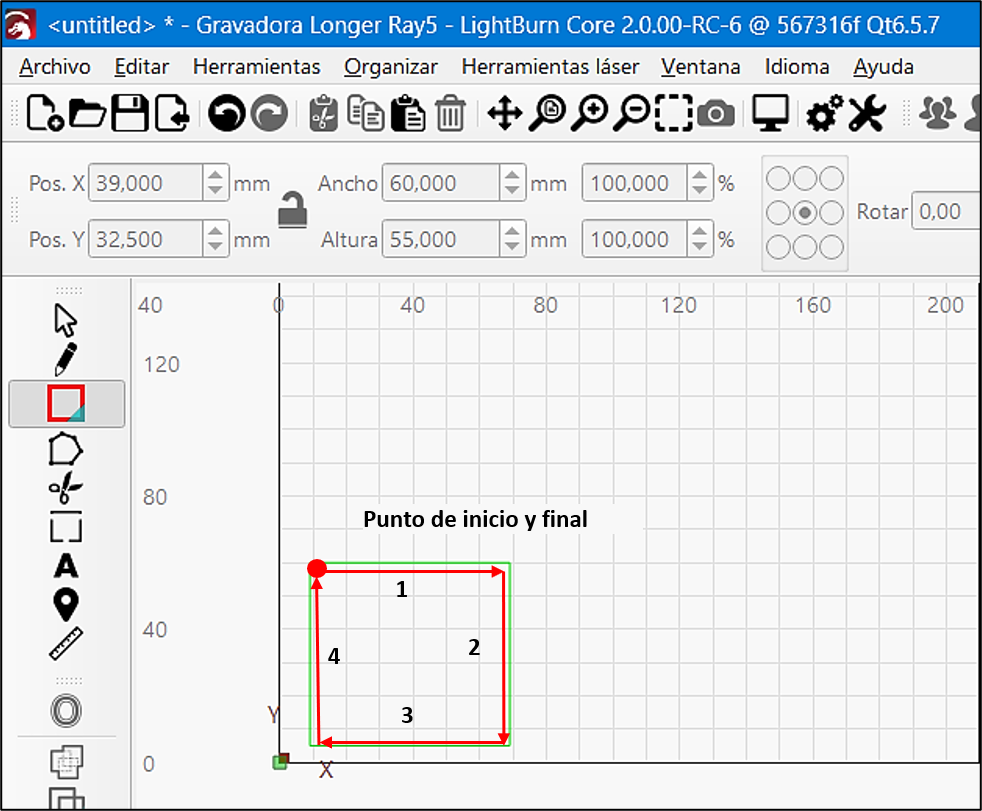Choose the Draw lines pencil tool
This screenshot has width=982, height=811.
[66, 359]
